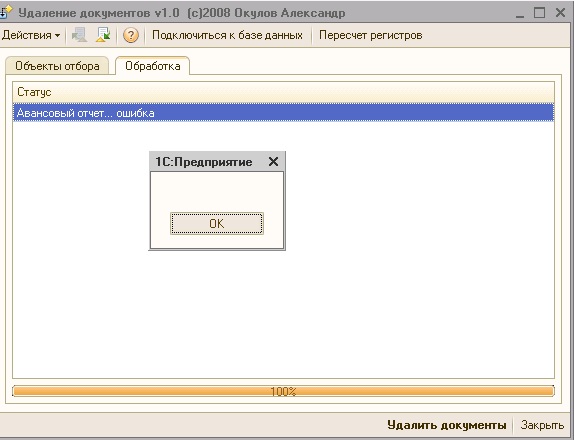The image size is (574, 440).
Task: Click the application icon in the title bar
Action: (x=5, y=12)
